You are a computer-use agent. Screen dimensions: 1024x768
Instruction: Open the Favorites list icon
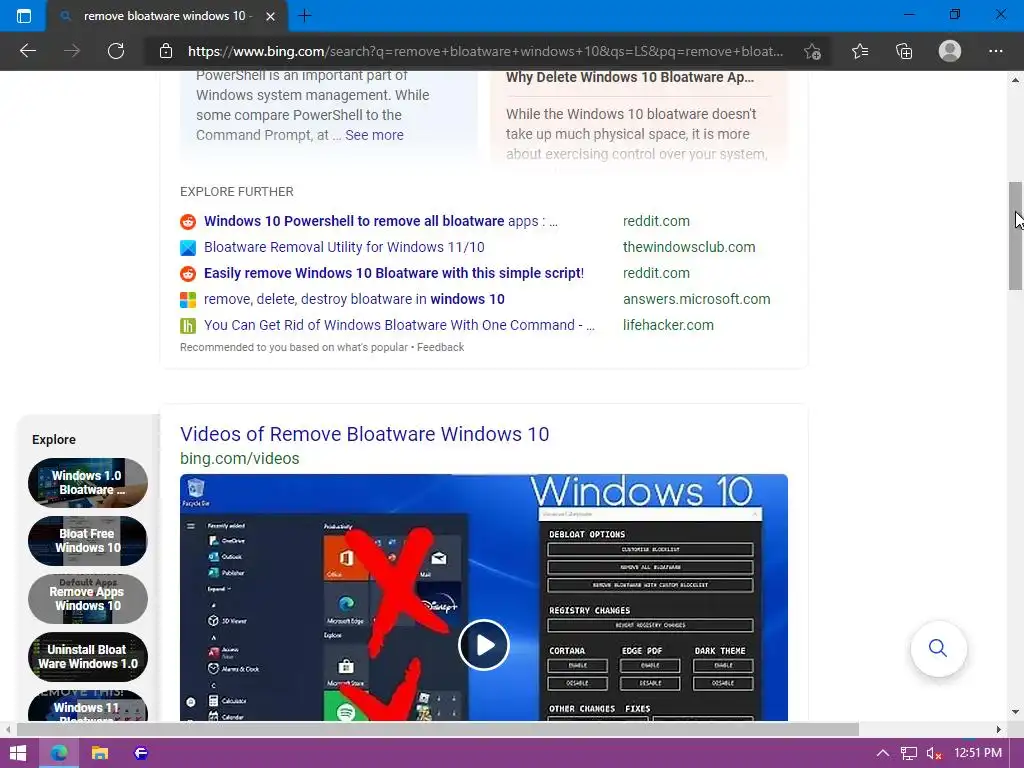pyautogui.click(x=860, y=51)
